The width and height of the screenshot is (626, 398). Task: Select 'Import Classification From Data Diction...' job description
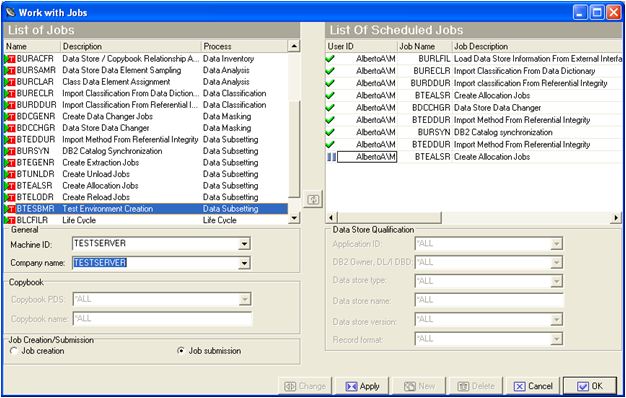[x=131, y=93]
